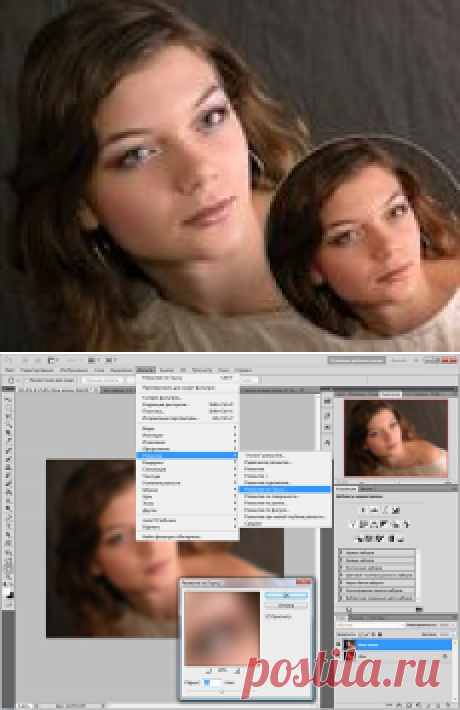Click the Radius input field

212,682
